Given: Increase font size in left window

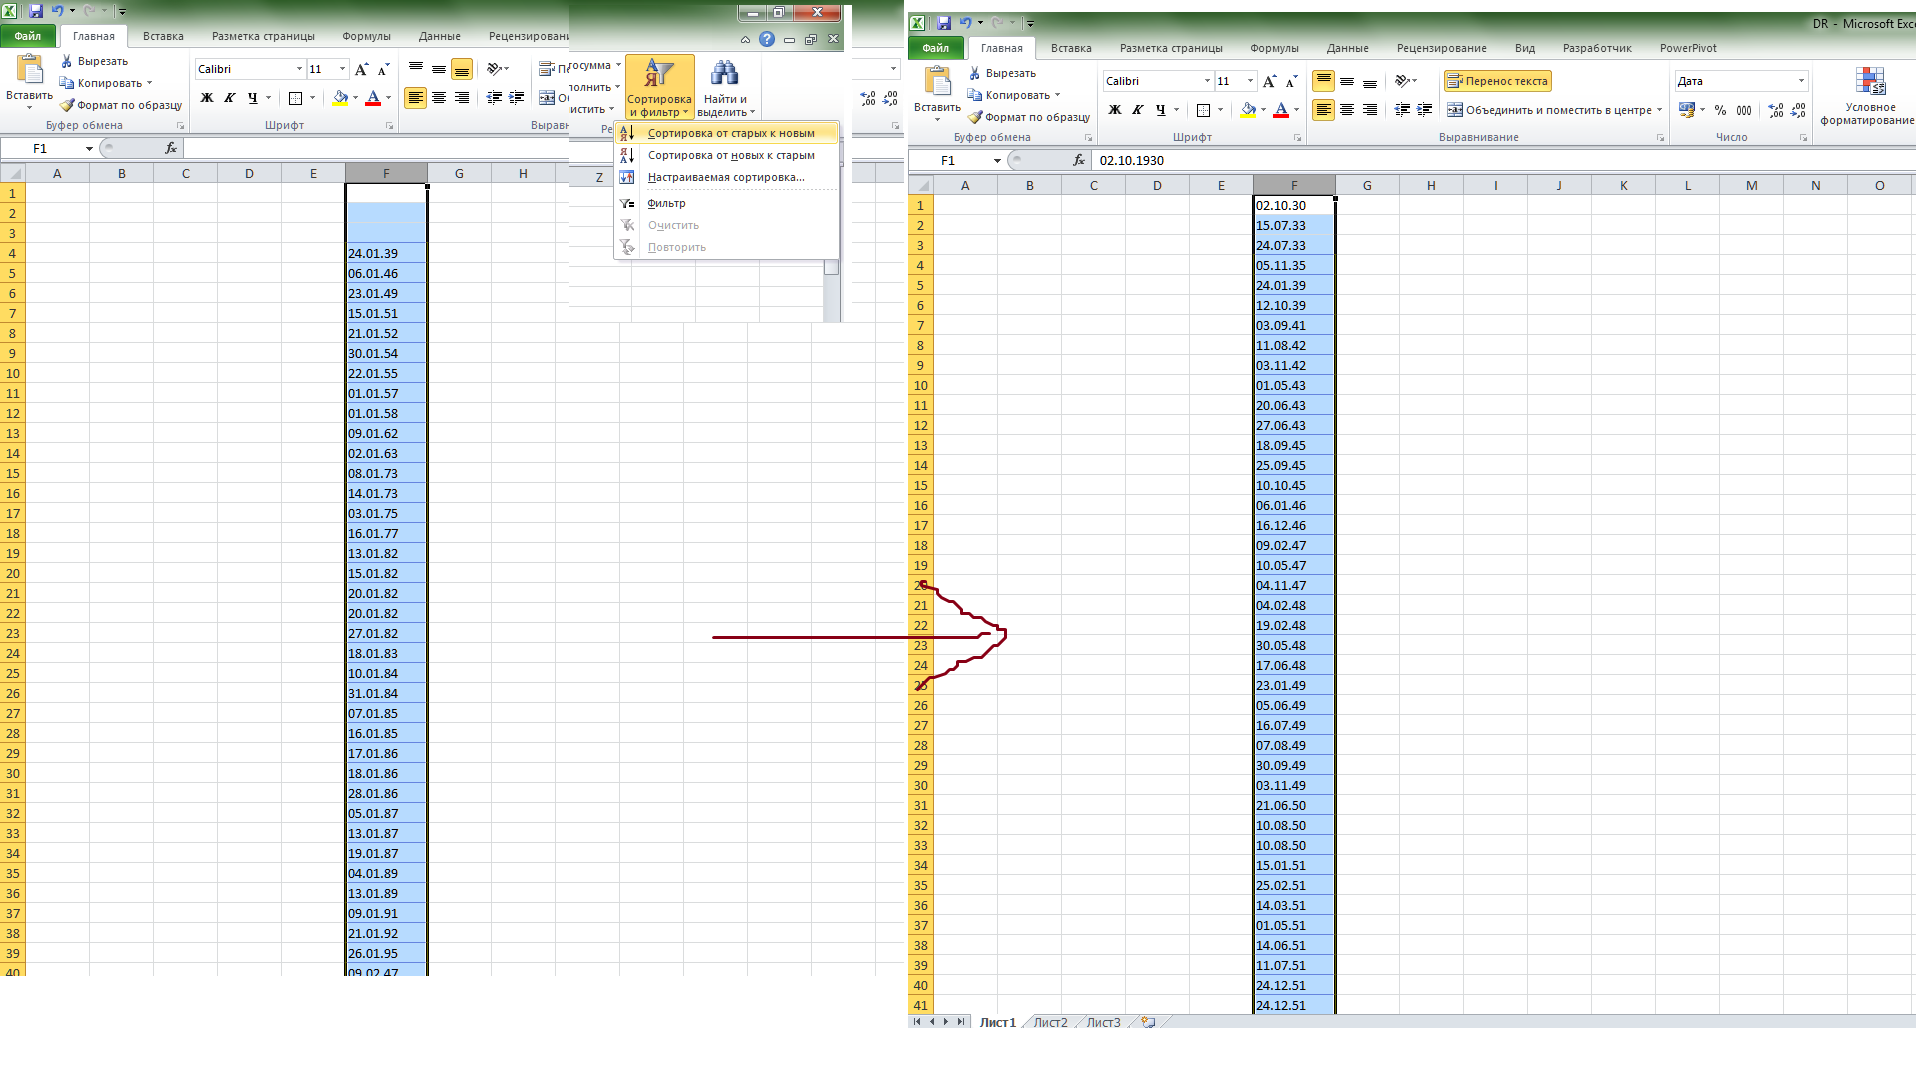Looking at the screenshot, I should (x=361, y=69).
